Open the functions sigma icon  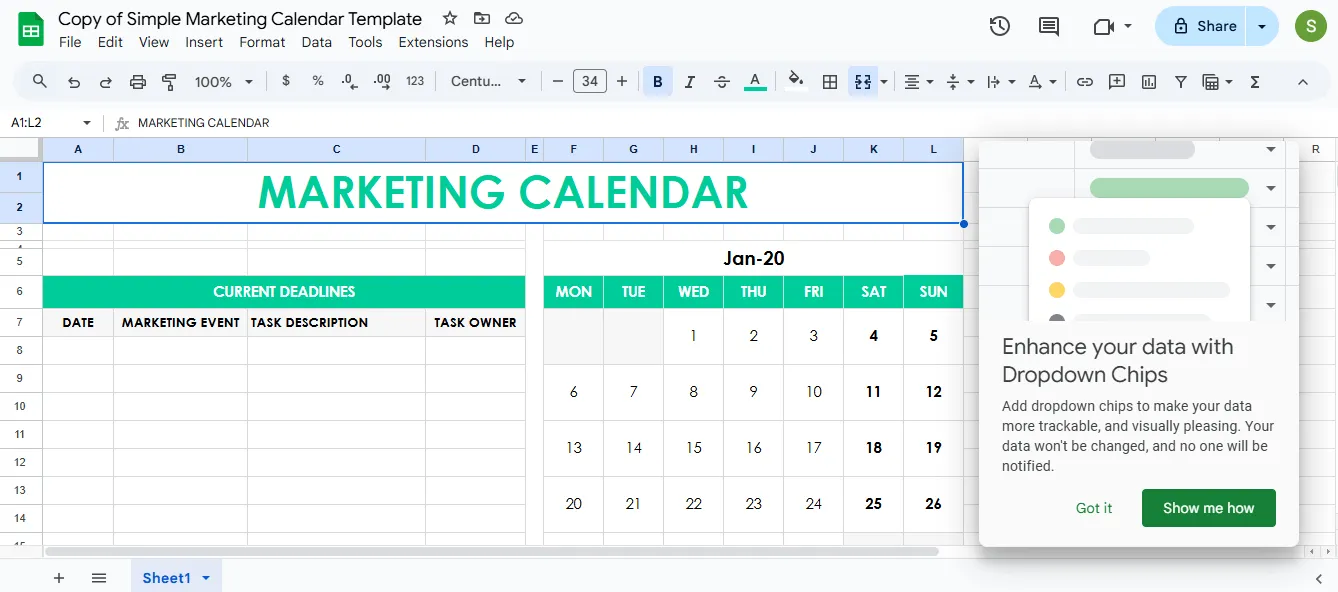tap(1255, 82)
